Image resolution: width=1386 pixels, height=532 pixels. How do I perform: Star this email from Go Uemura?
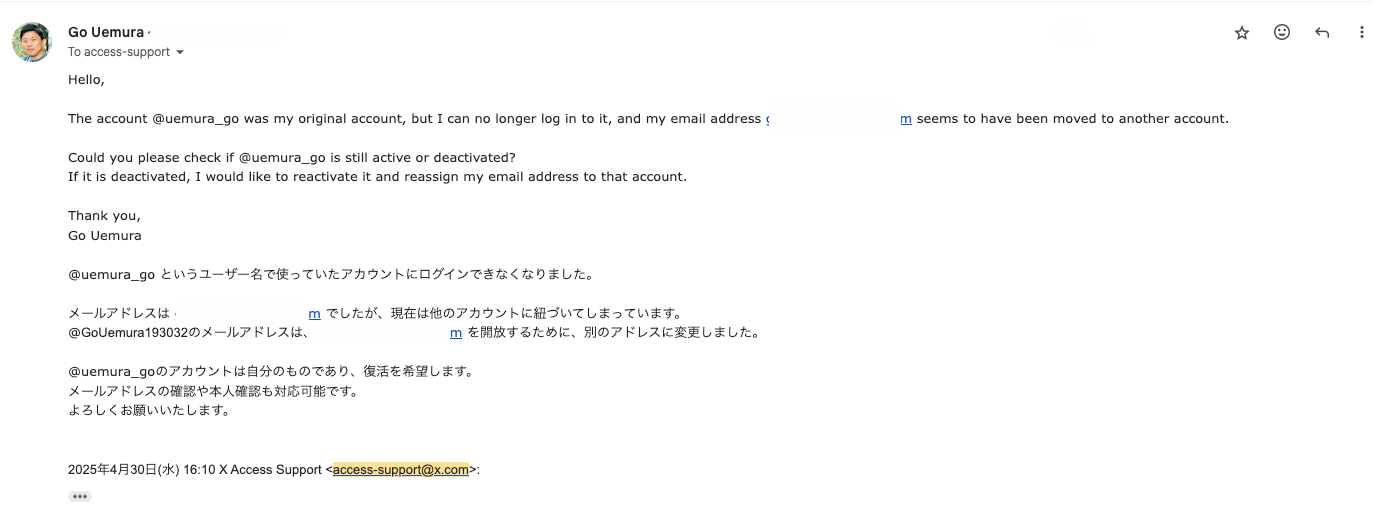point(1242,32)
